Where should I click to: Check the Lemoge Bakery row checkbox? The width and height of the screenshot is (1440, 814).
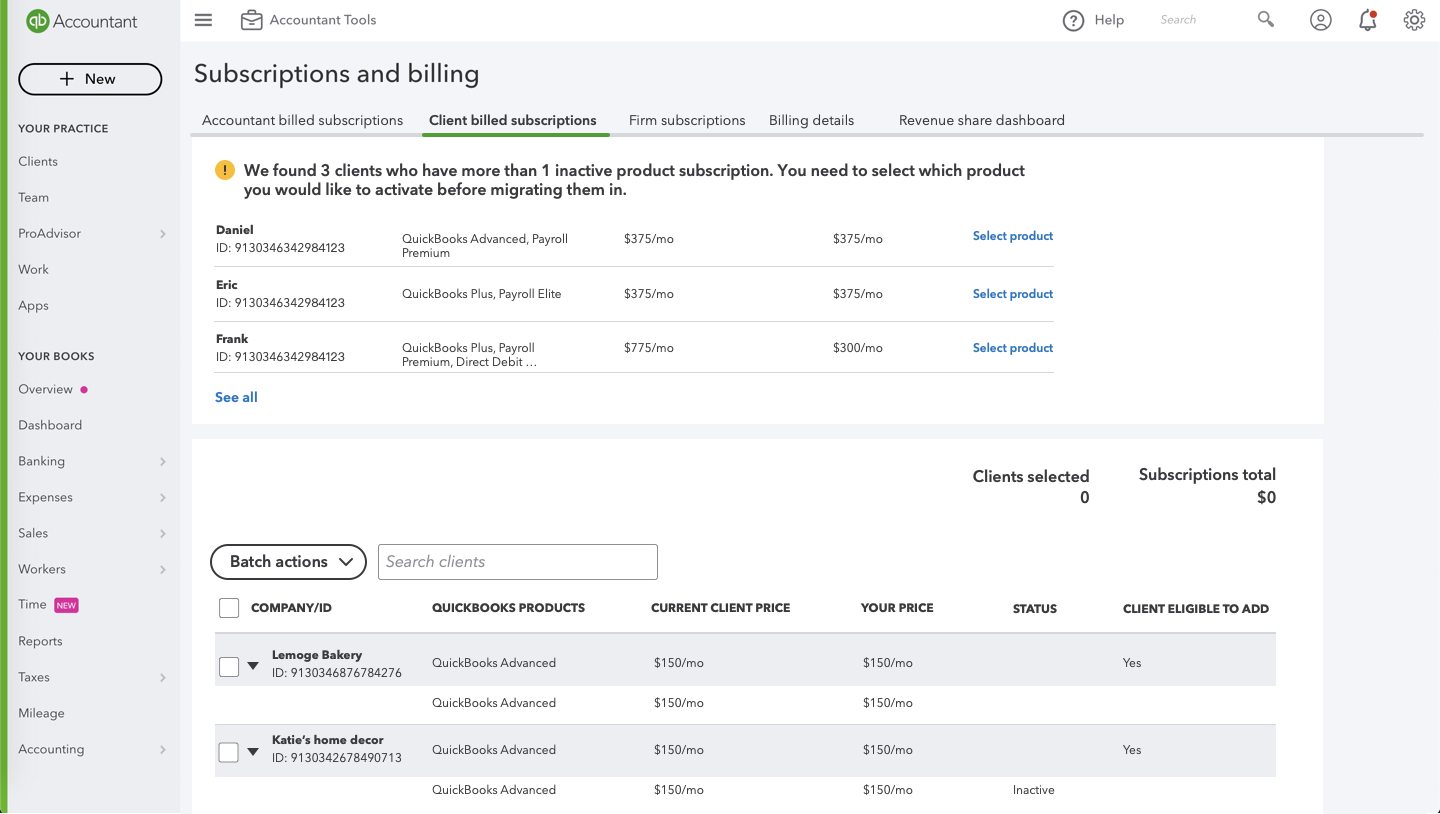[229, 666]
